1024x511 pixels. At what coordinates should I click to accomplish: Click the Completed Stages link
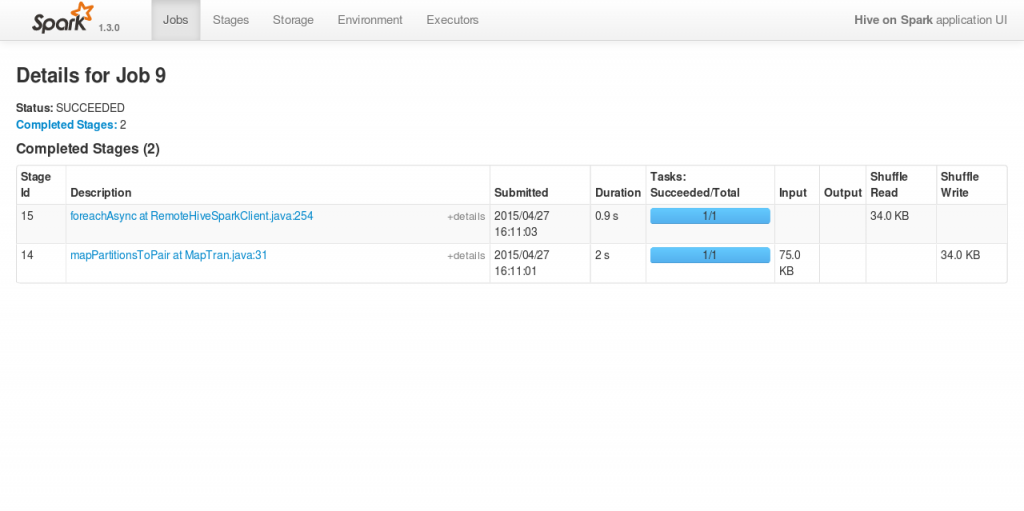click(67, 125)
